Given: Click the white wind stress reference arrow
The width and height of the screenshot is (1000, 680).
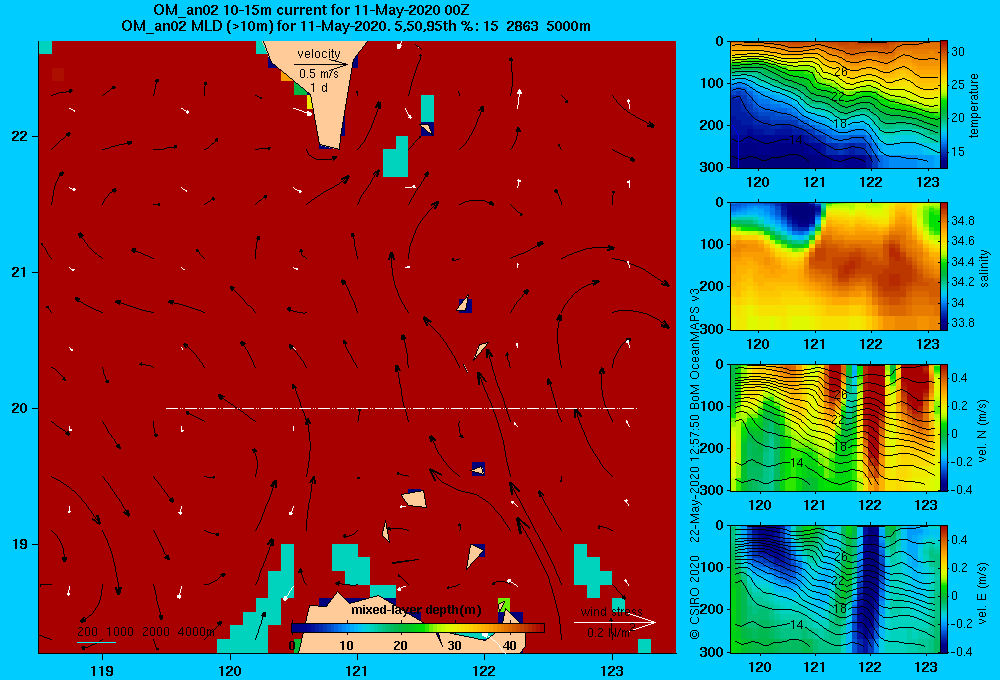Looking at the screenshot, I should [x=615, y=623].
